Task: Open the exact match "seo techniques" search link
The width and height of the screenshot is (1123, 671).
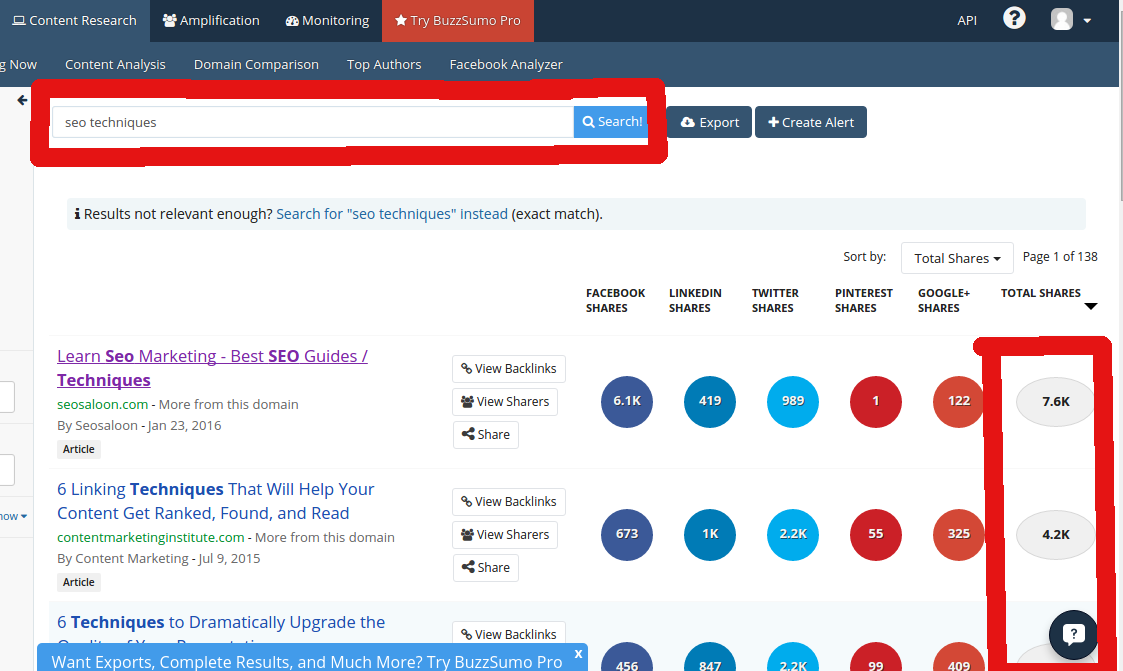Action: (x=391, y=214)
